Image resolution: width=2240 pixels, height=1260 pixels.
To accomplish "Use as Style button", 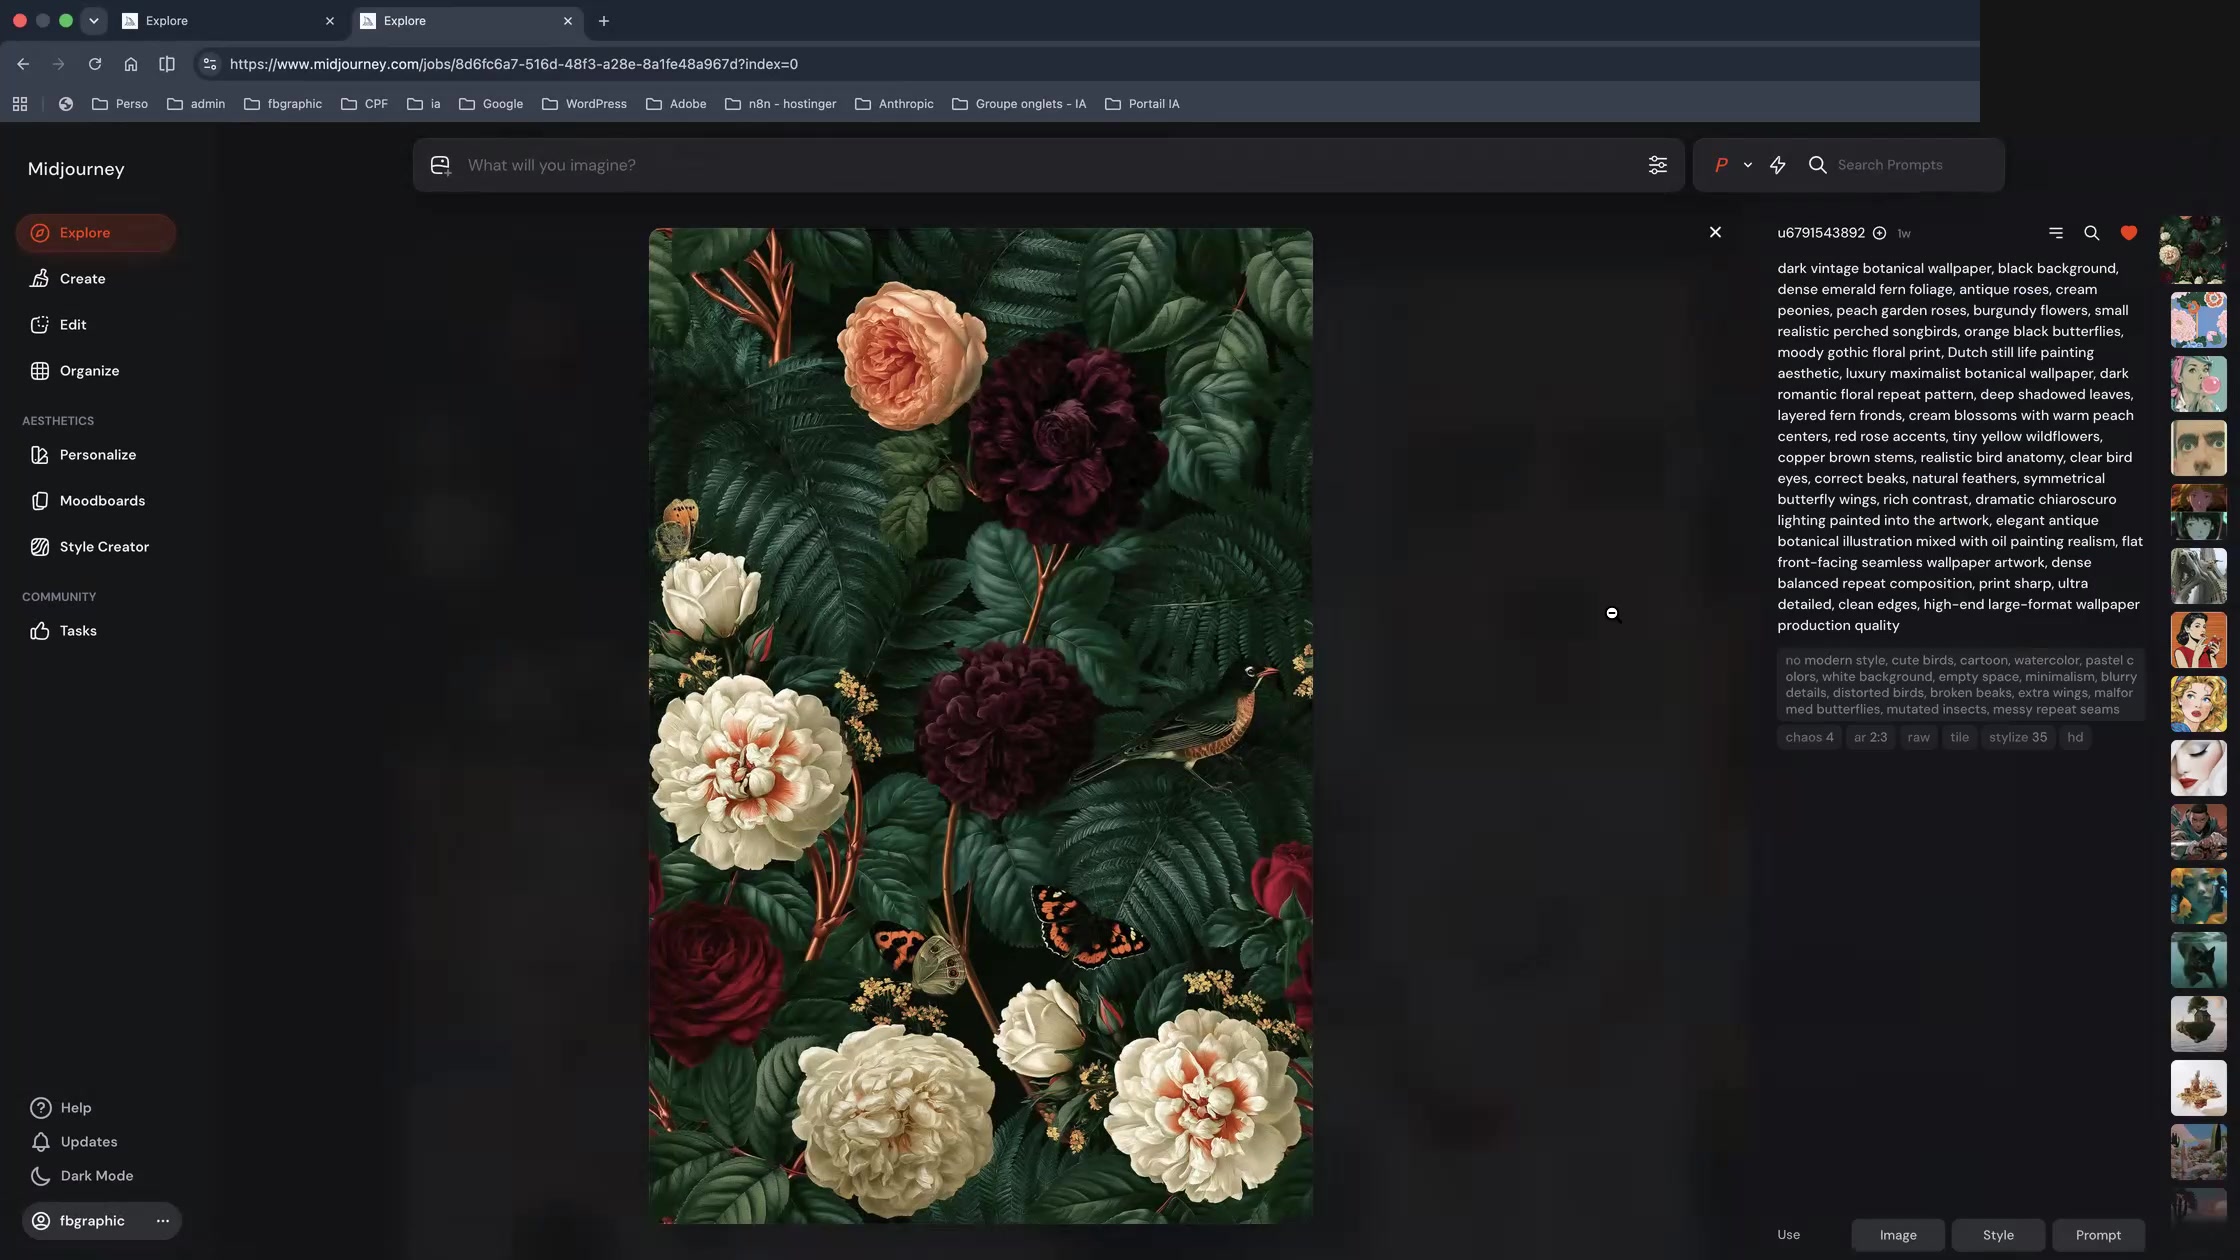I will [1998, 1235].
